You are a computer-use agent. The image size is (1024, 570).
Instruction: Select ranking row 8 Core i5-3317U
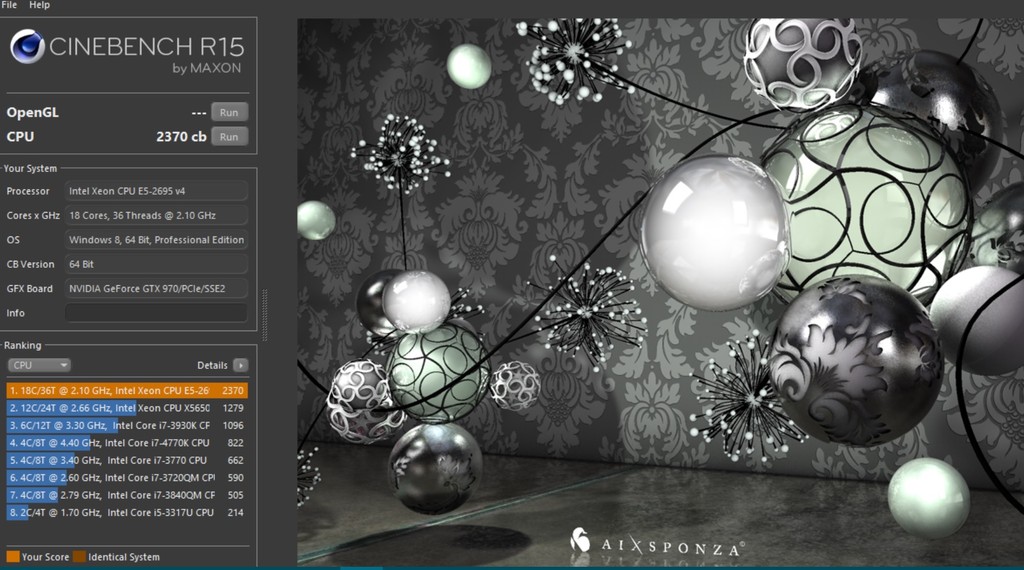click(x=127, y=513)
